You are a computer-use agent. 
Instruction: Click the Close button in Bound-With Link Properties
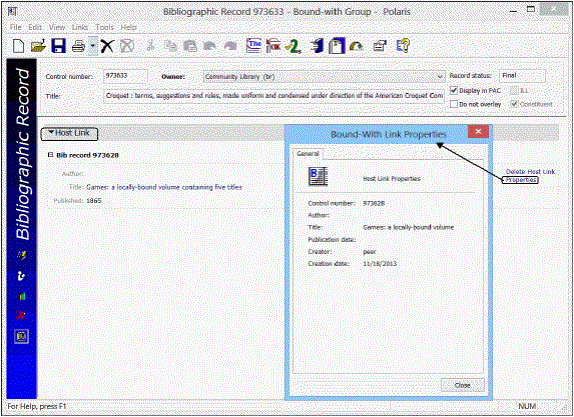(462, 385)
